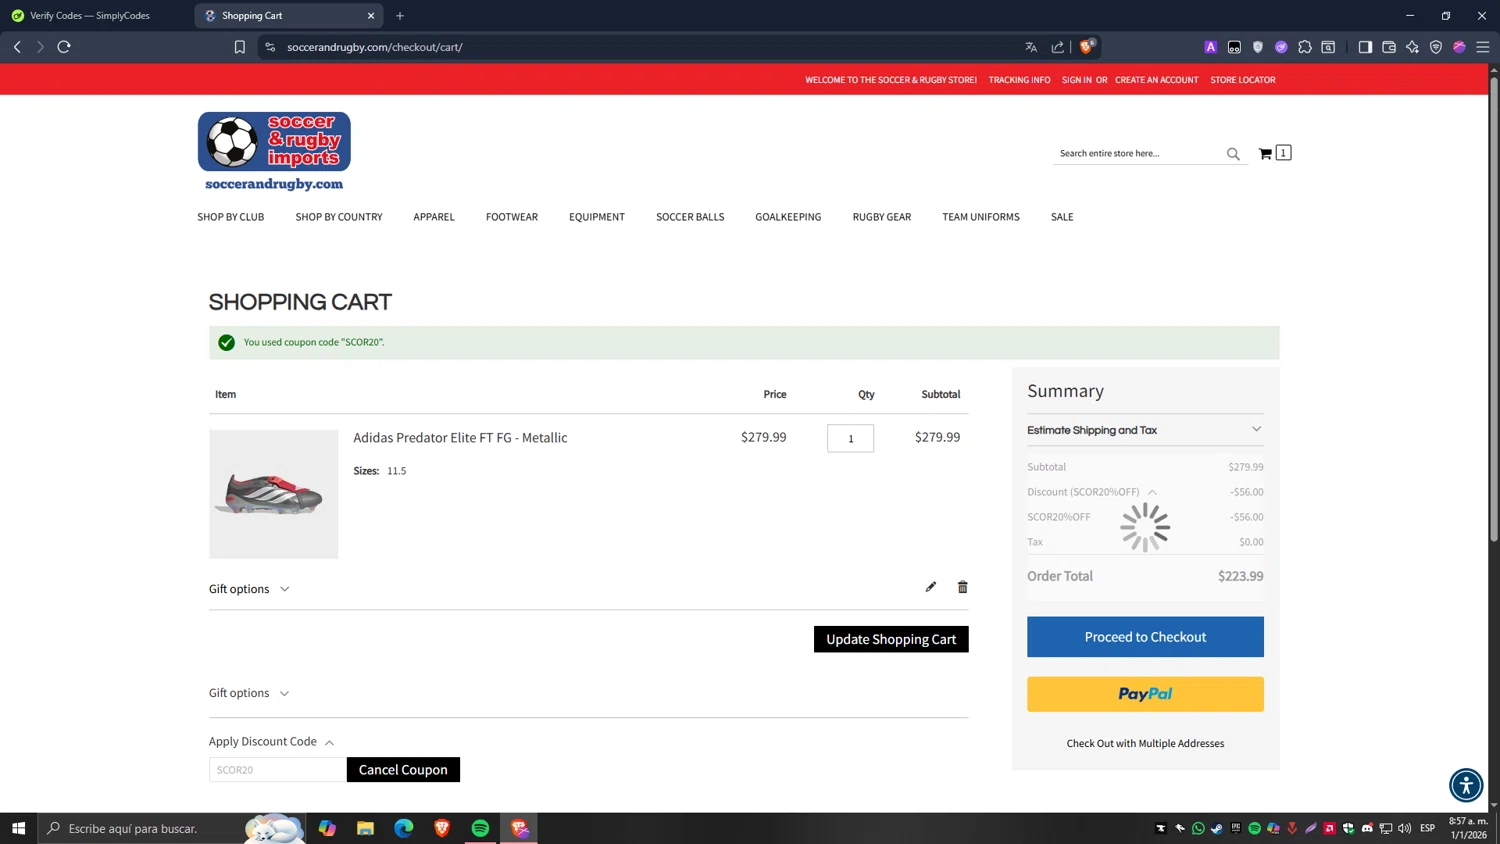Click the purple A extension icon

click(x=1211, y=47)
